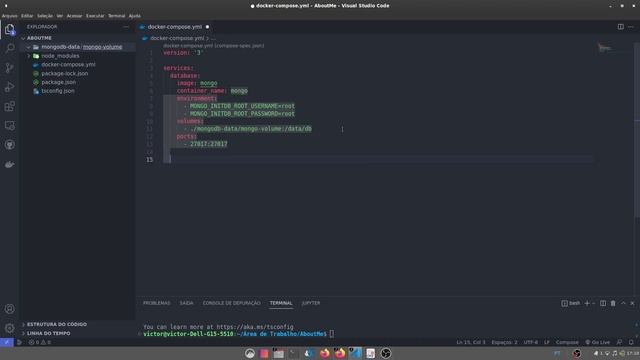Open the Accounts menu icon
Screen dimensions: 640x360
[x=9, y=309]
